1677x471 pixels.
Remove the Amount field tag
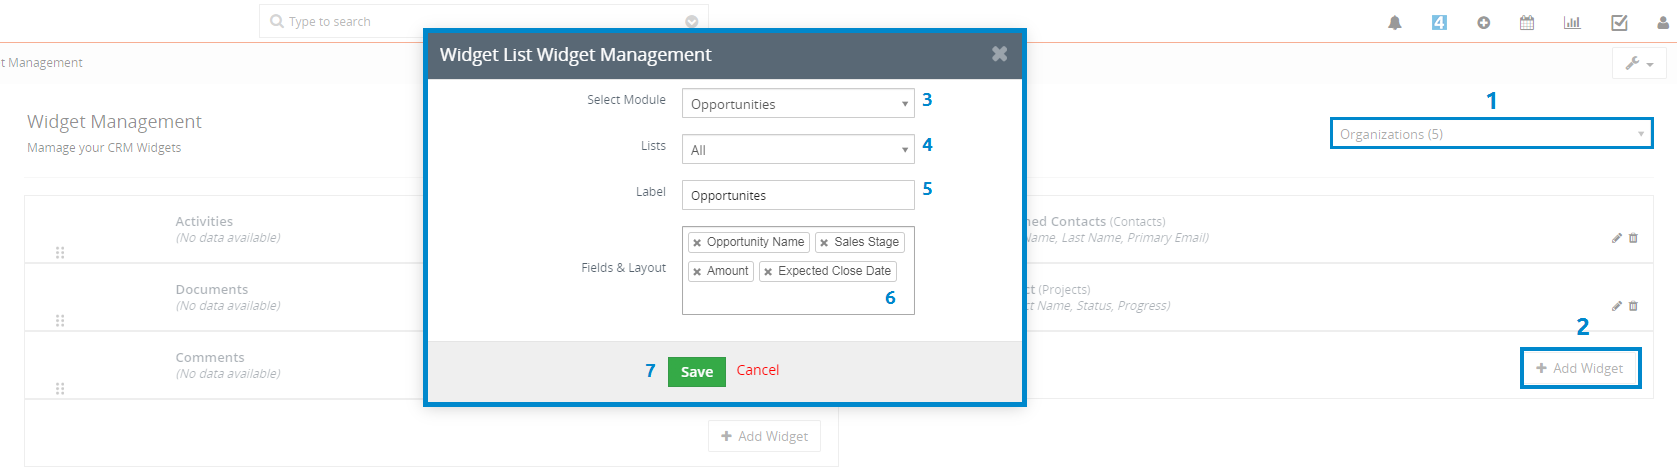tap(697, 272)
